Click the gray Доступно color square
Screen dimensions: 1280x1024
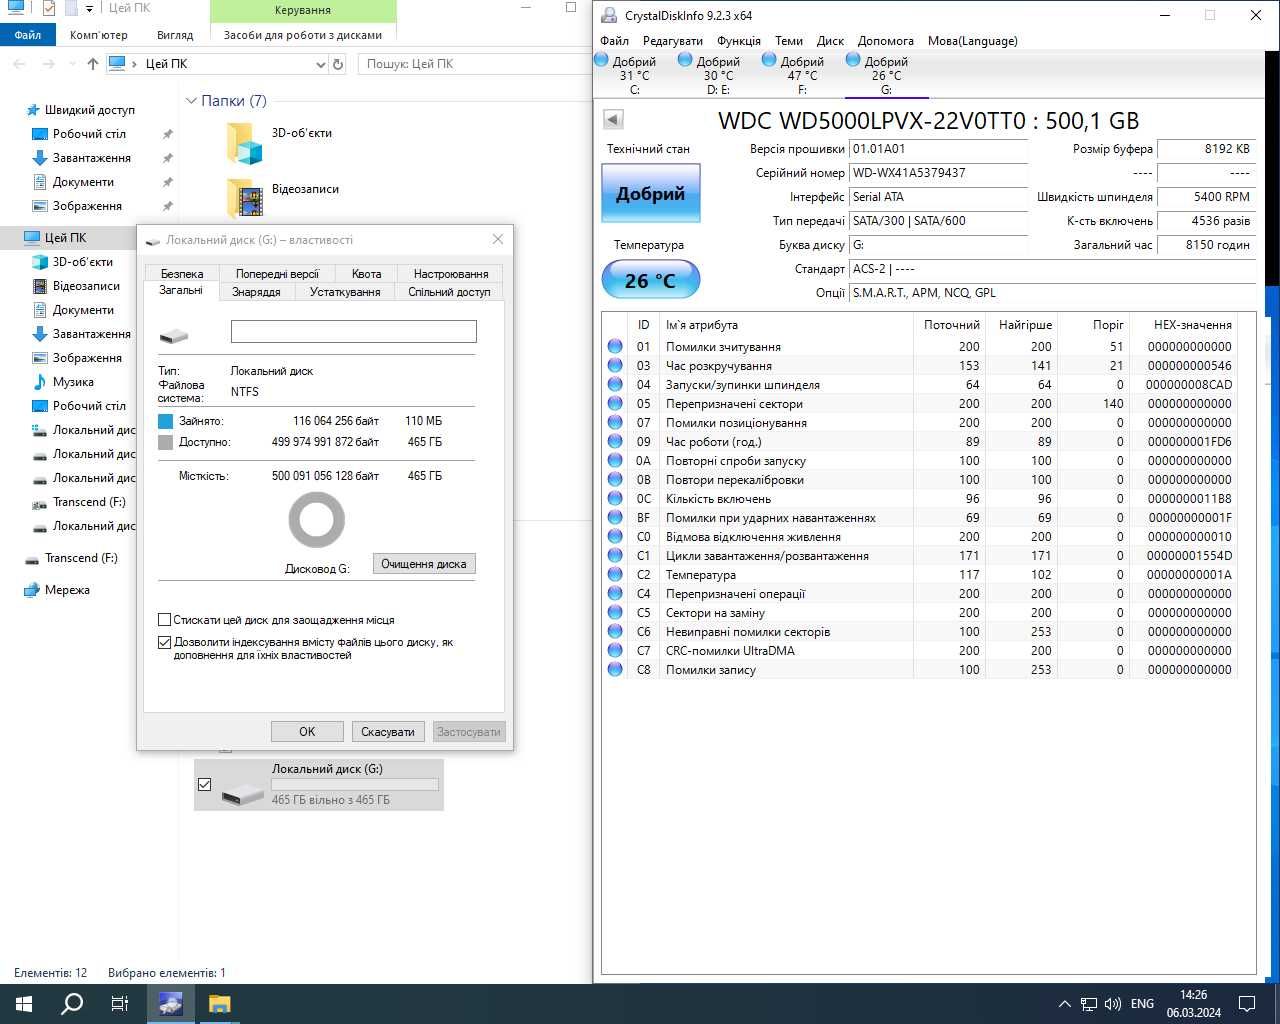(166, 441)
